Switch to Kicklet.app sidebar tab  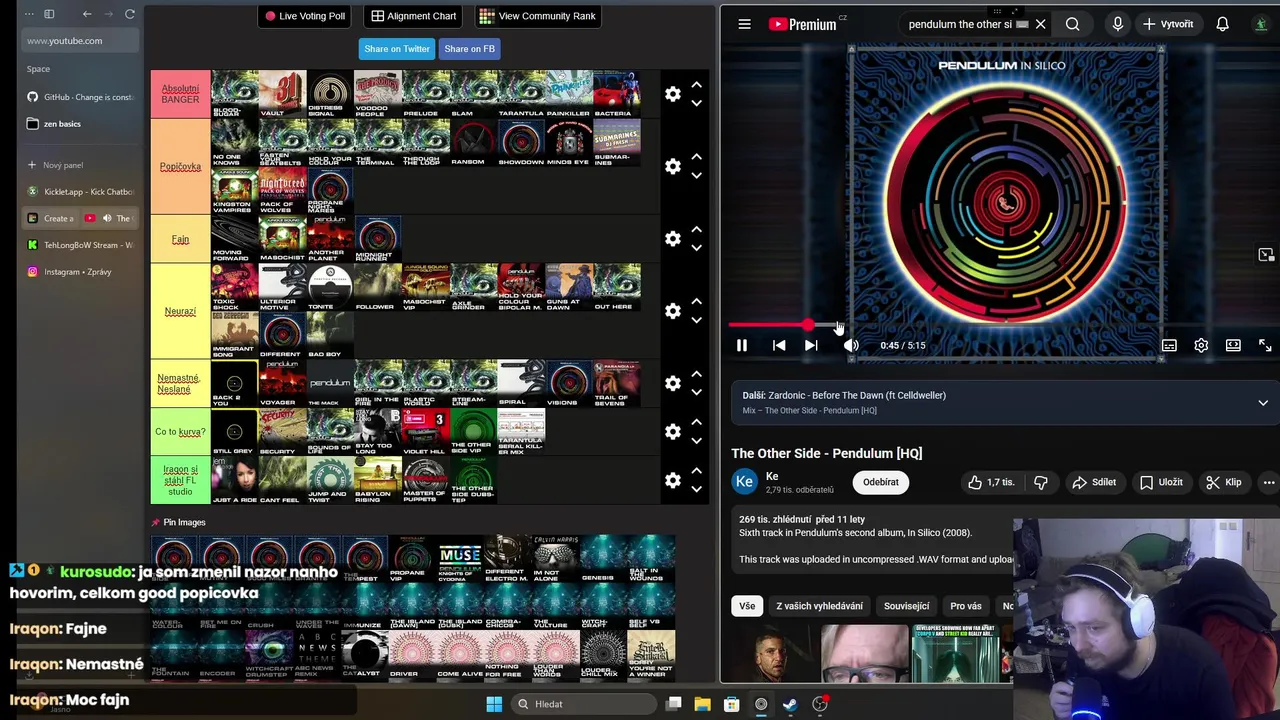click(80, 191)
